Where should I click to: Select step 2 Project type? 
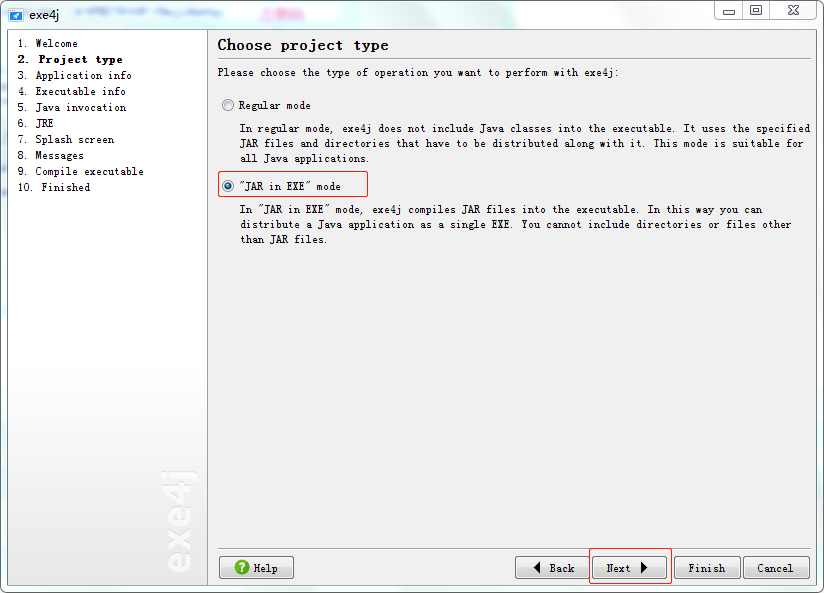(70, 59)
